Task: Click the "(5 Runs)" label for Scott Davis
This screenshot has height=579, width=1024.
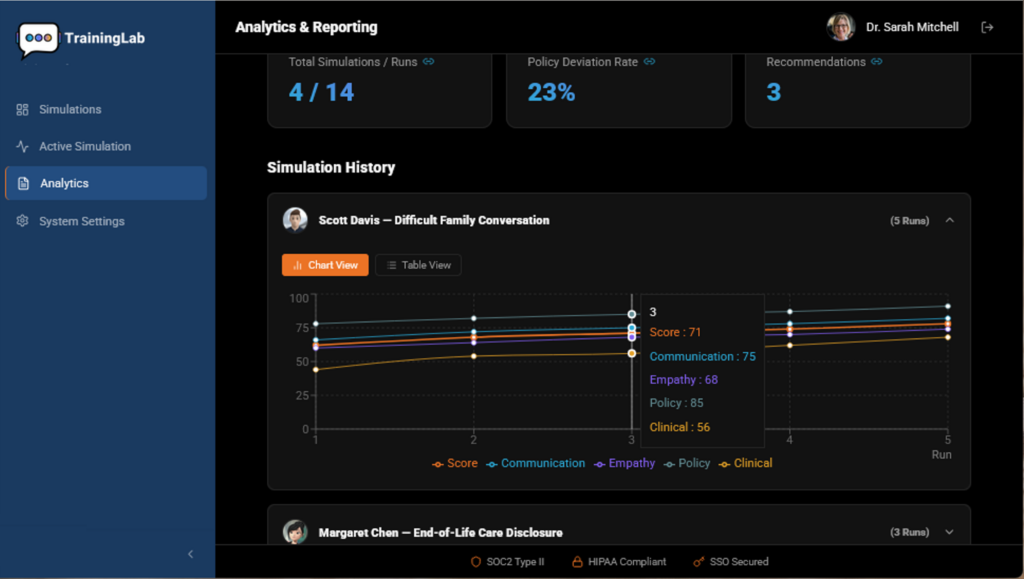Action: (x=910, y=221)
